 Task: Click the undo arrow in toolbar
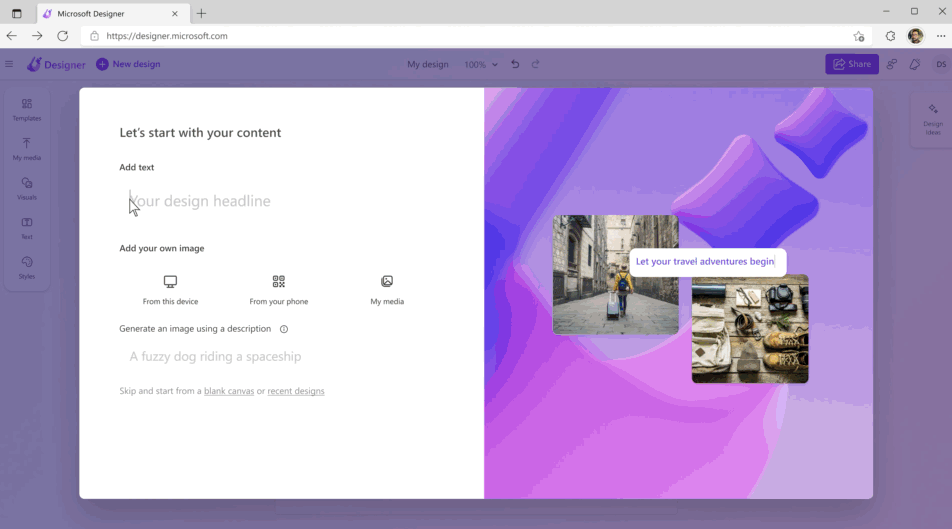(515, 64)
